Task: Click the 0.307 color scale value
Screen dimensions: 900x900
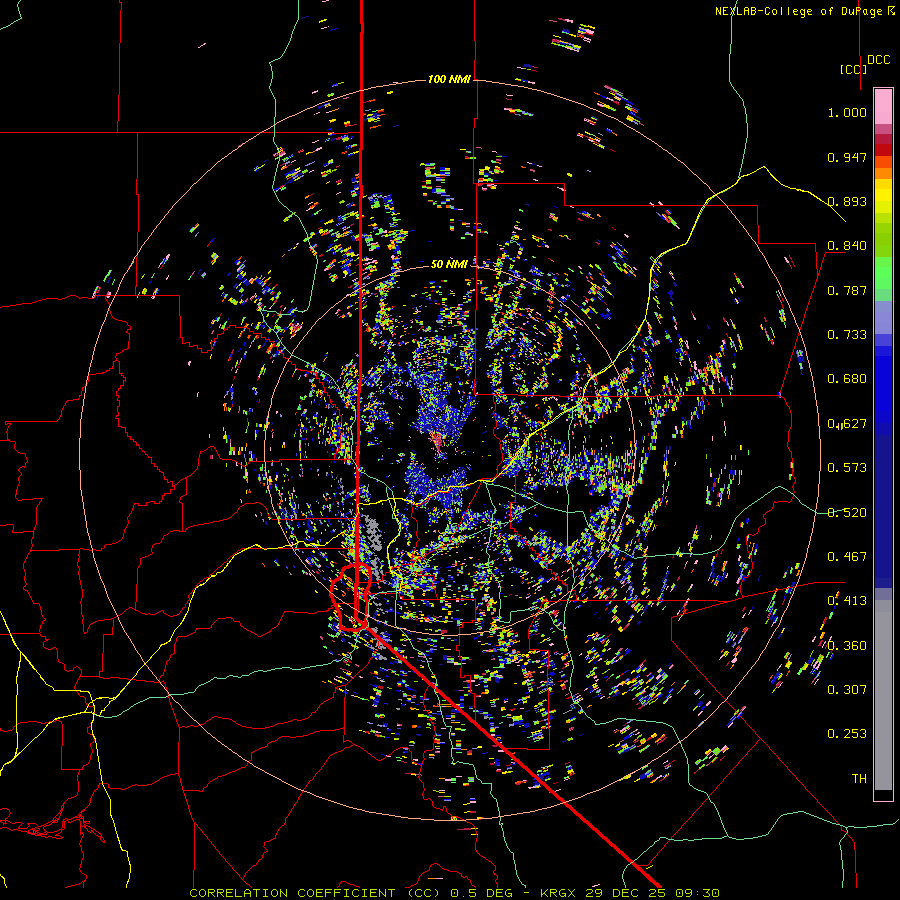Action: coord(847,690)
